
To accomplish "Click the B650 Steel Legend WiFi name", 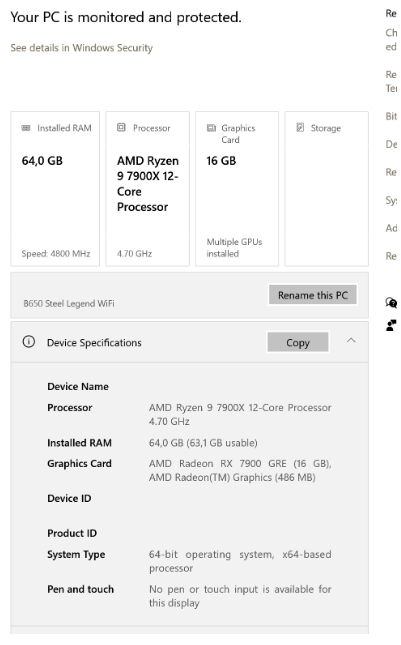I will tap(69, 304).
